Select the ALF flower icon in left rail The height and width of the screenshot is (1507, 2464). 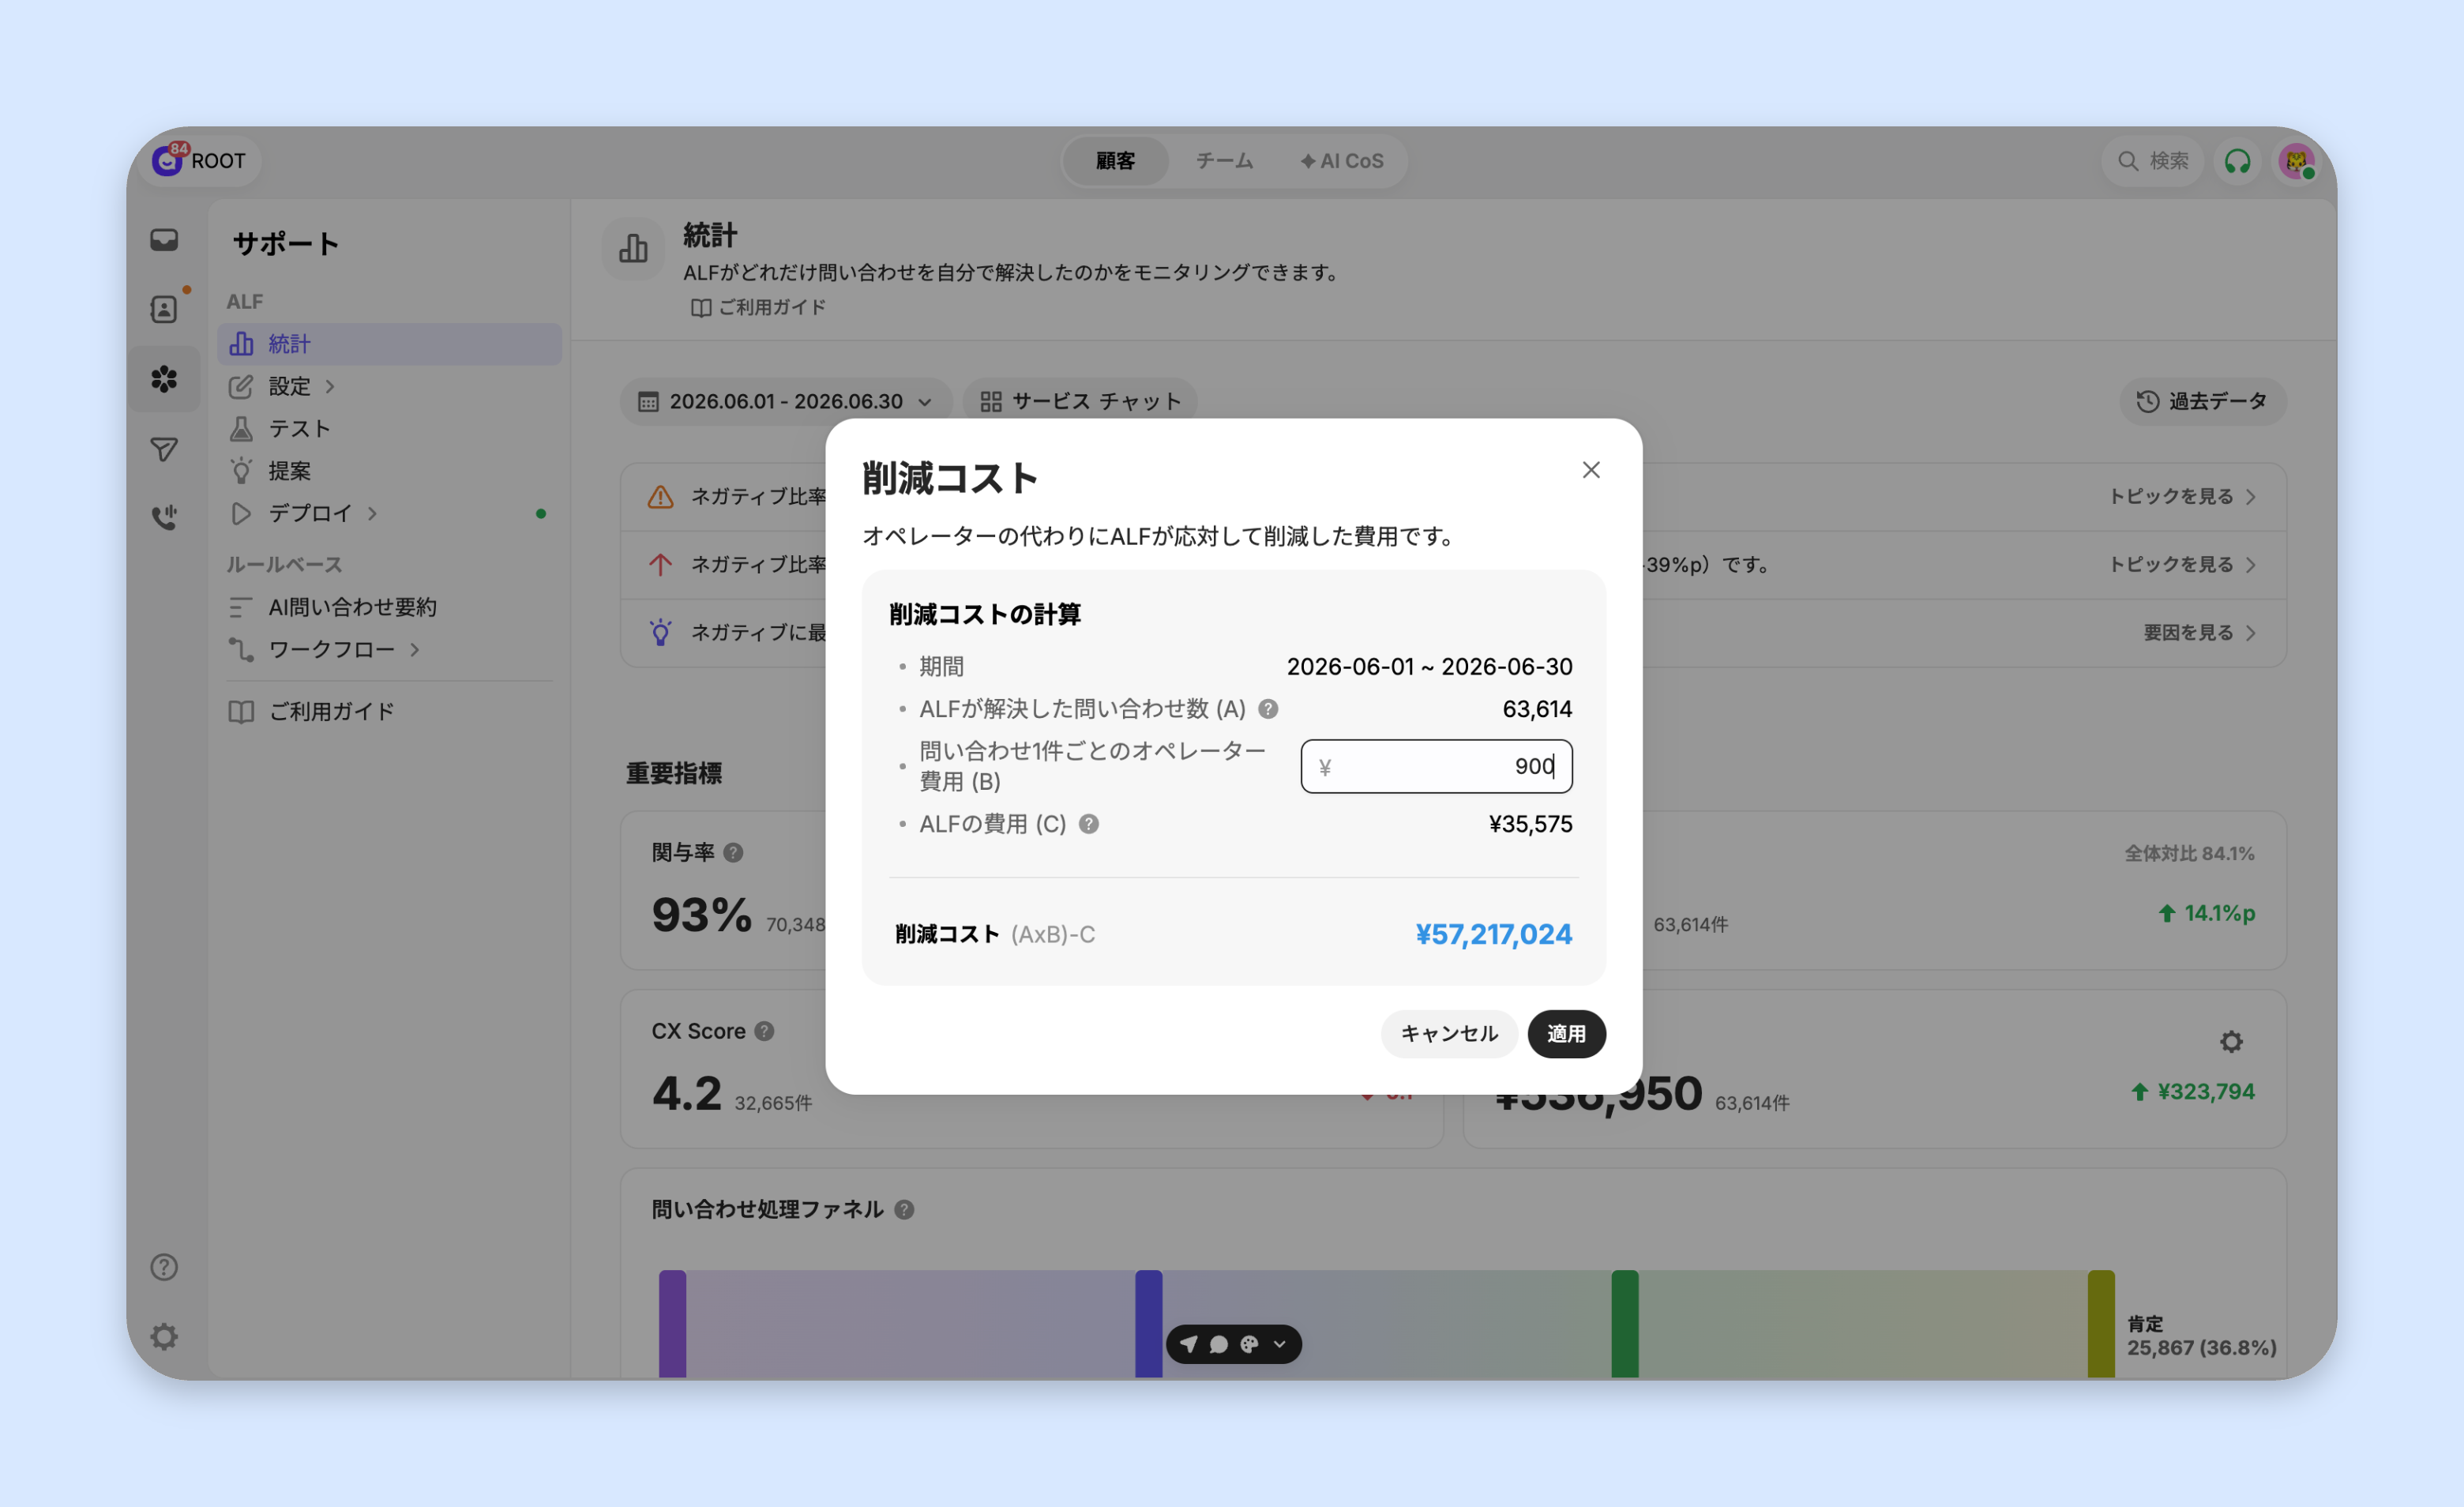click(164, 379)
